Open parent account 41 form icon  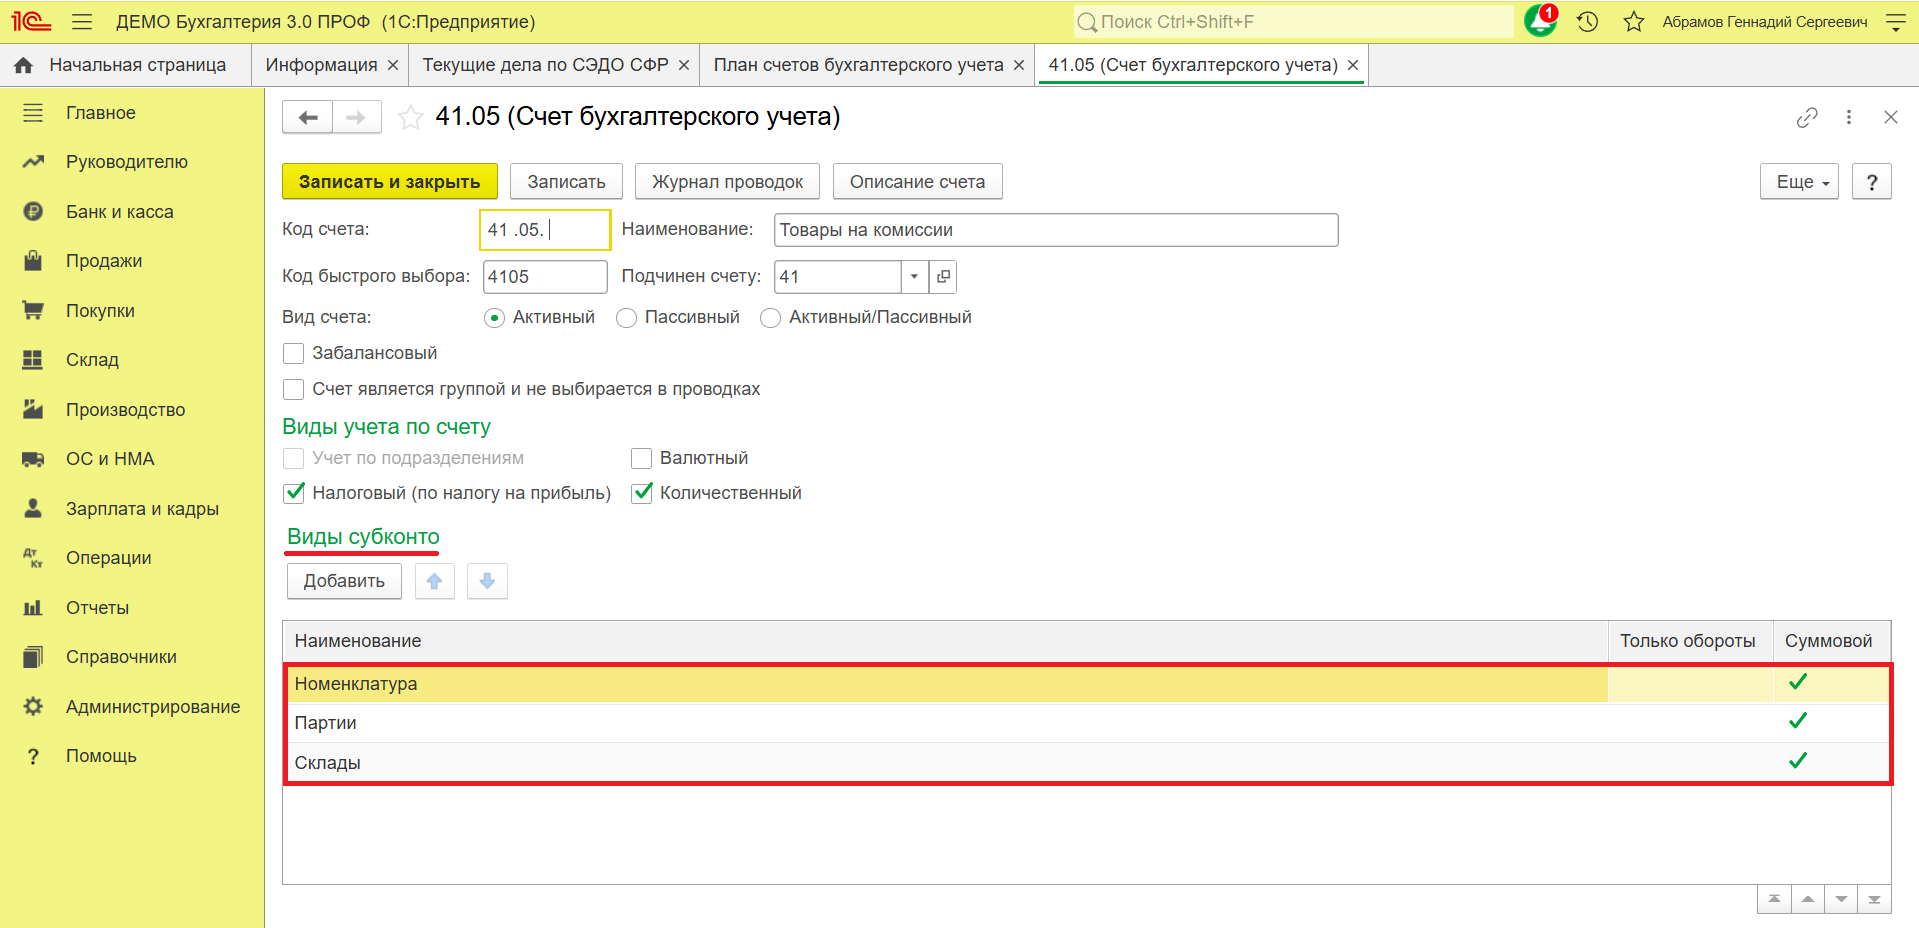tap(943, 277)
